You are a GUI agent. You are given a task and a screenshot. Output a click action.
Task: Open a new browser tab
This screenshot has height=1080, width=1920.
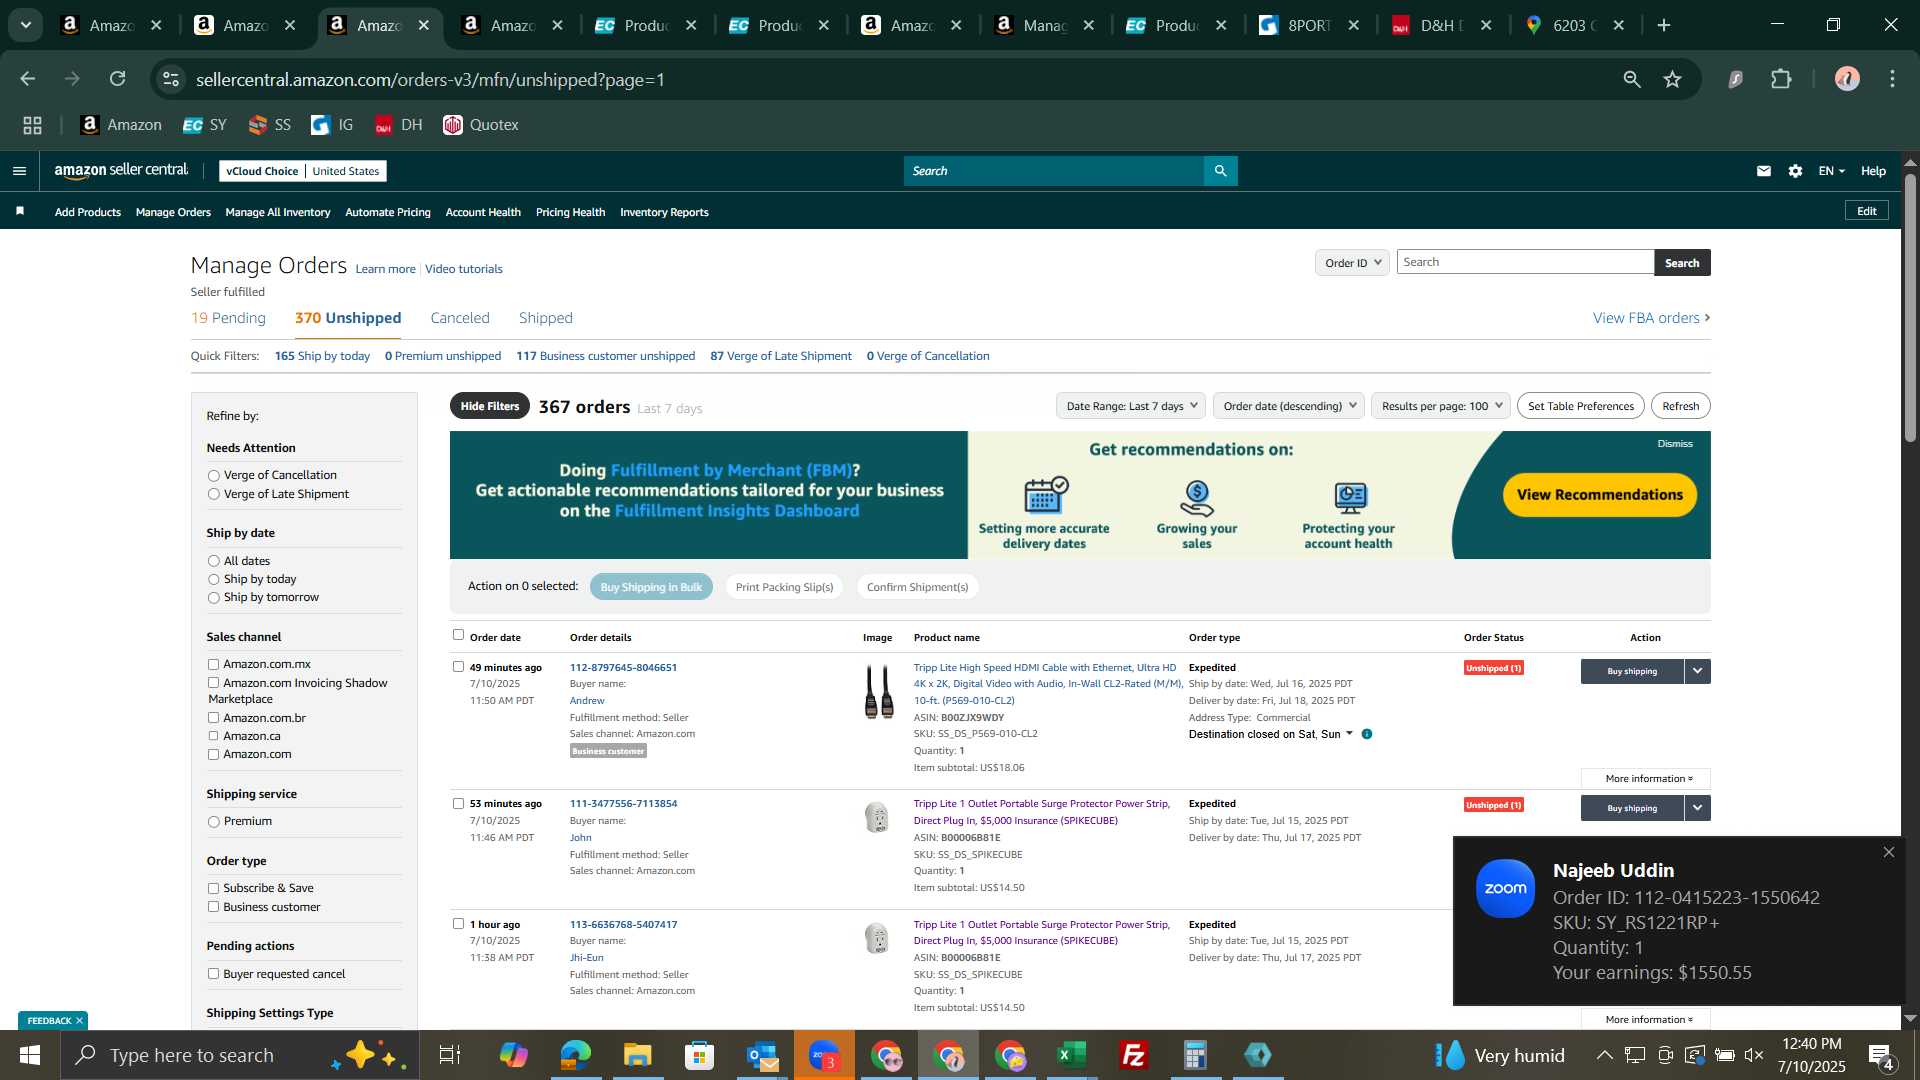coord(1664,25)
